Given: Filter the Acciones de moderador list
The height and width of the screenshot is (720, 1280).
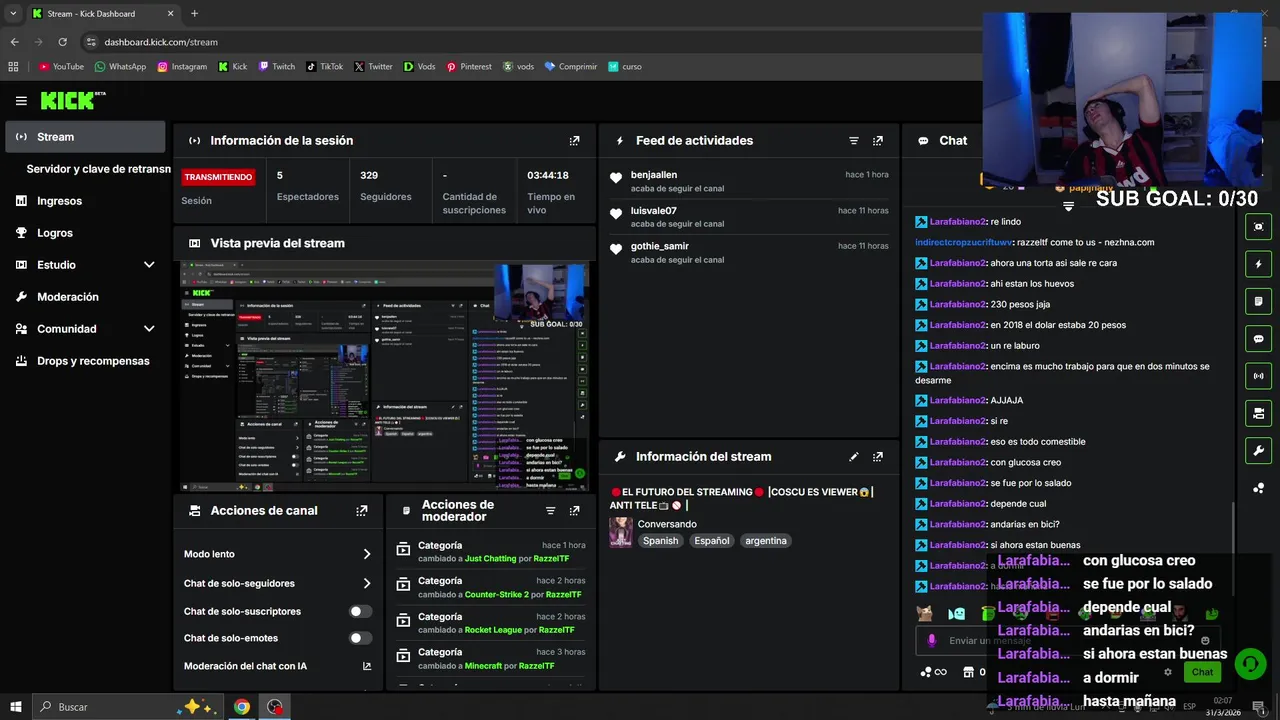Looking at the screenshot, I should click(x=550, y=511).
